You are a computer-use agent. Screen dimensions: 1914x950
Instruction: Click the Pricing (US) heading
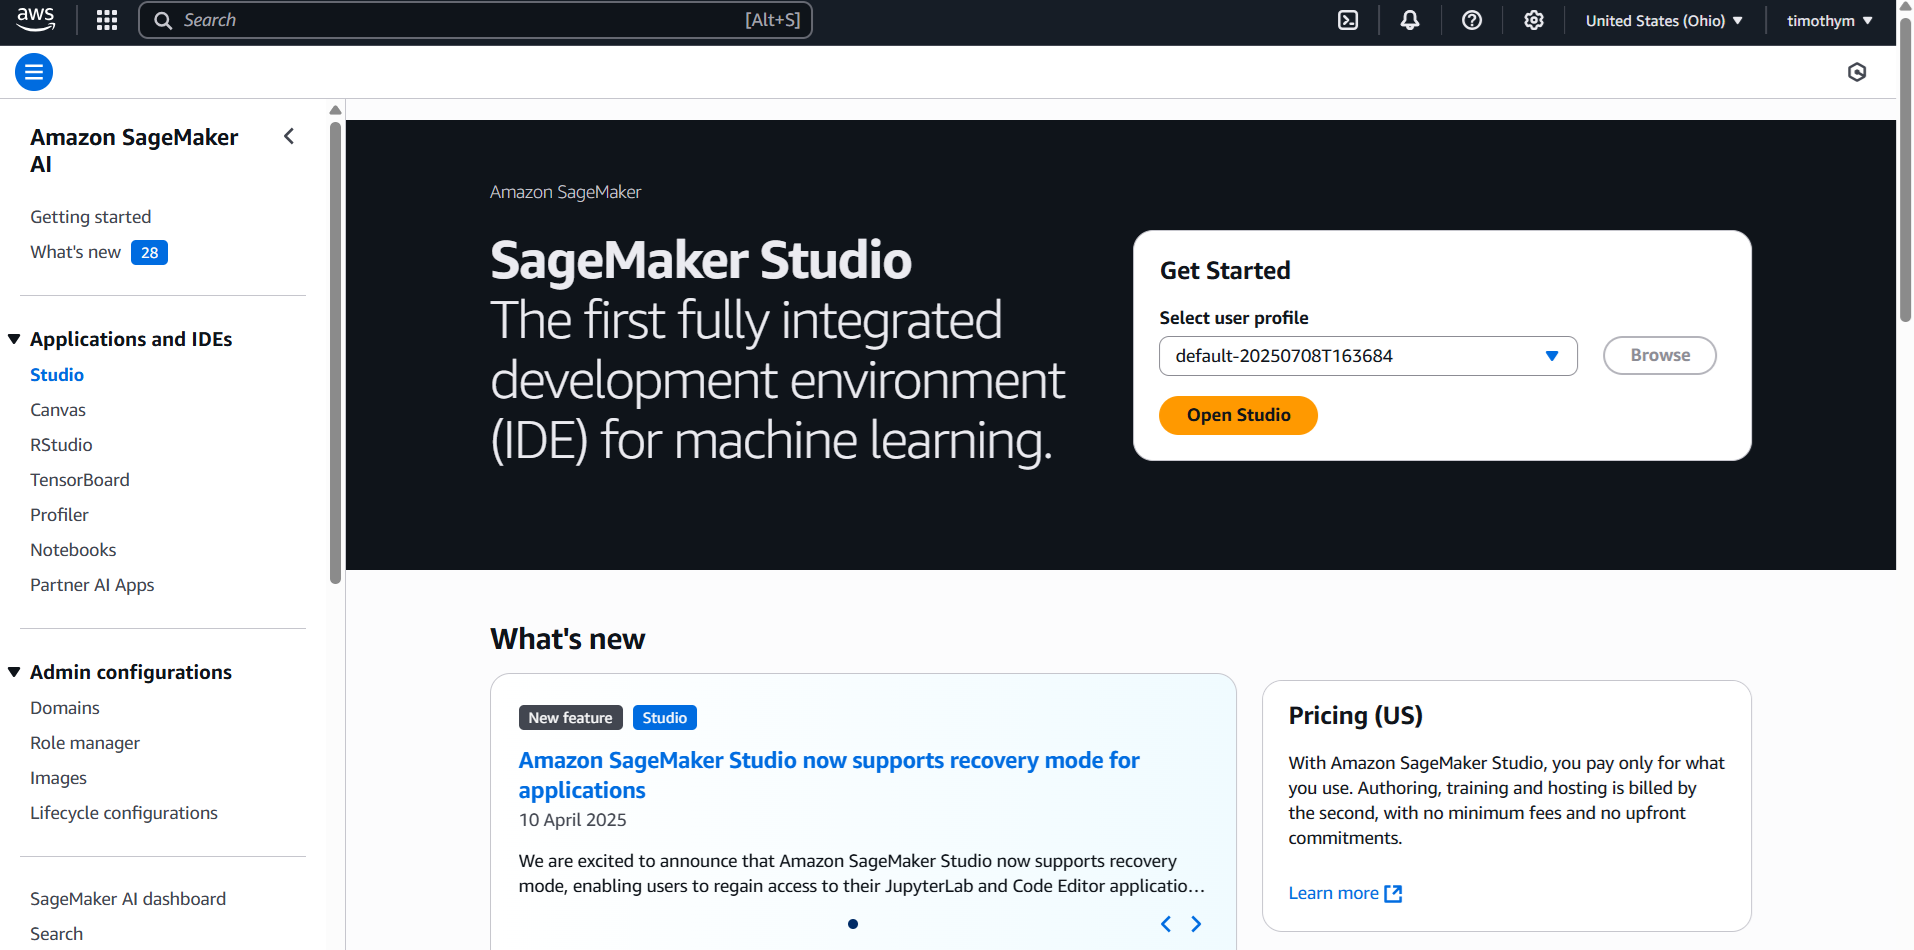[x=1355, y=716]
